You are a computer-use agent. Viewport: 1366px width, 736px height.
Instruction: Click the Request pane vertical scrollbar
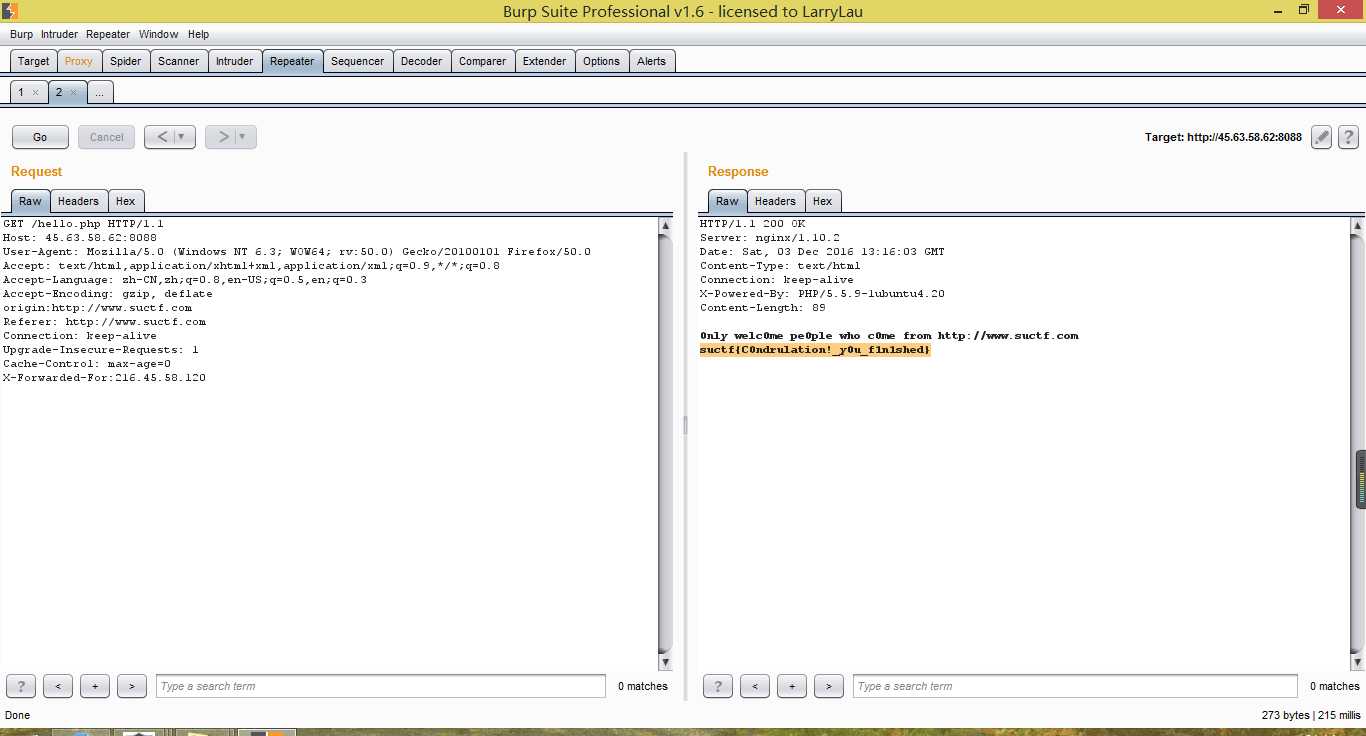(666, 445)
